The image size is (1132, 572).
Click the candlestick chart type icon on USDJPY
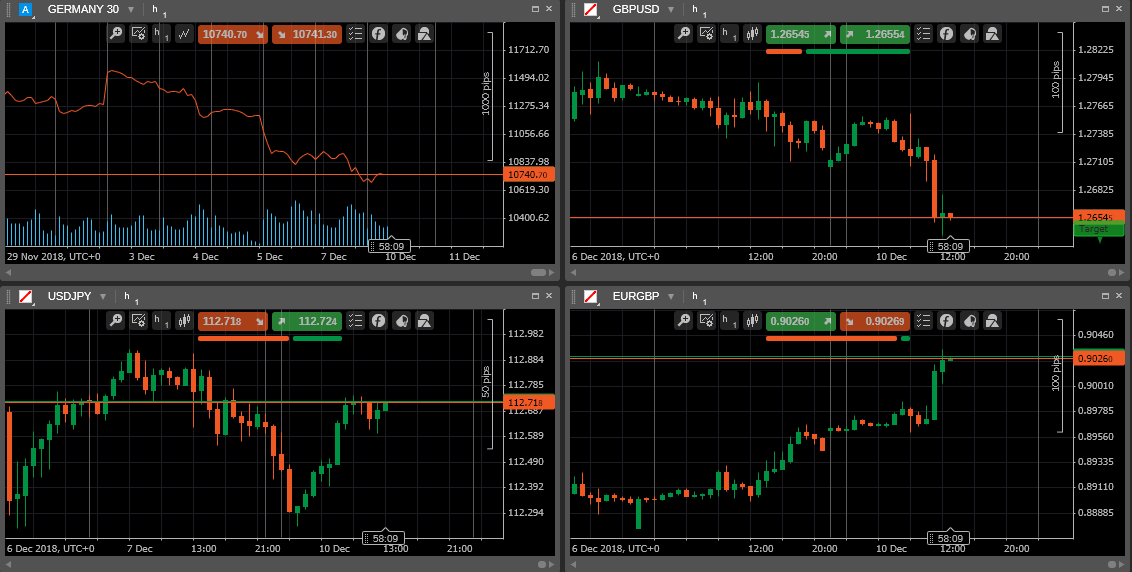[185, 321]
